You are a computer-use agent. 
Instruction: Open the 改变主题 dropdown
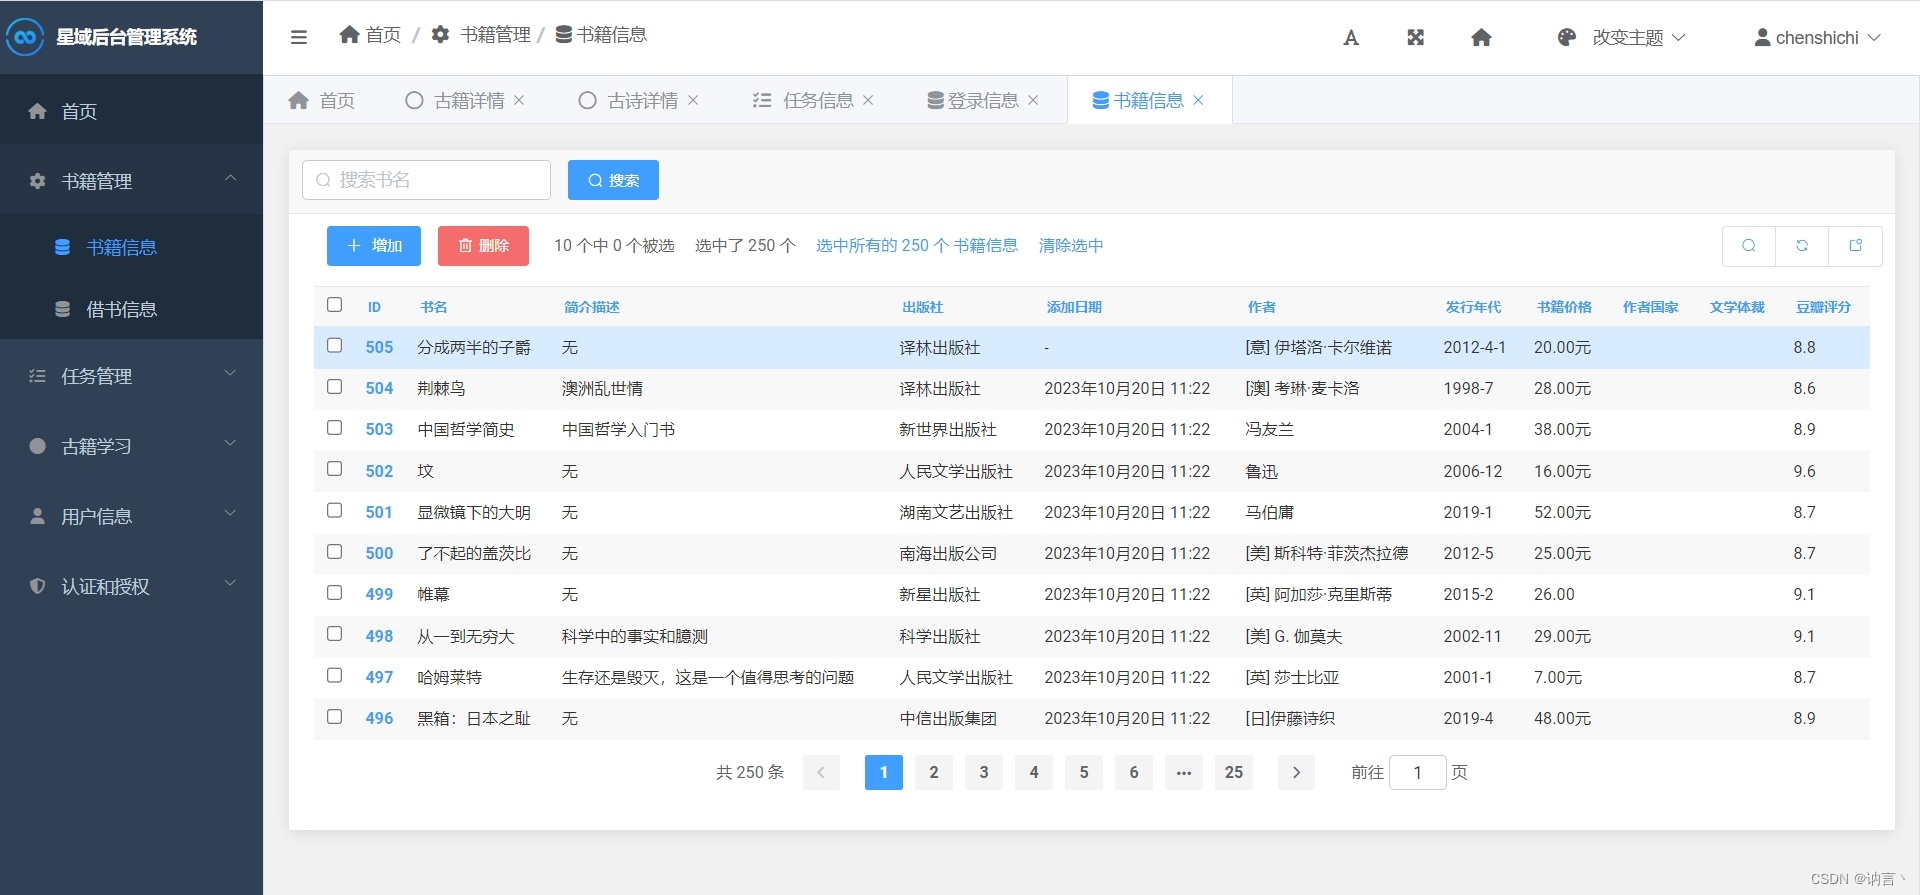coord(1621,38)
